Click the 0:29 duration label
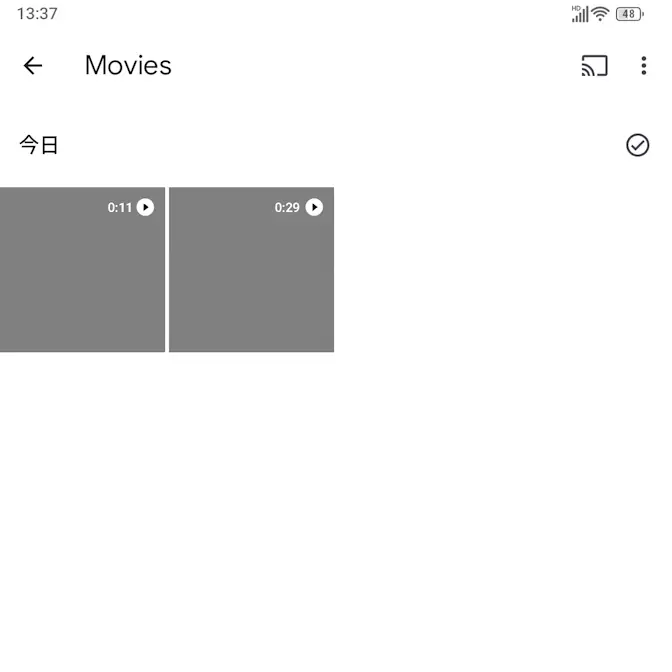672x672 pixels. tap(287, 208)
